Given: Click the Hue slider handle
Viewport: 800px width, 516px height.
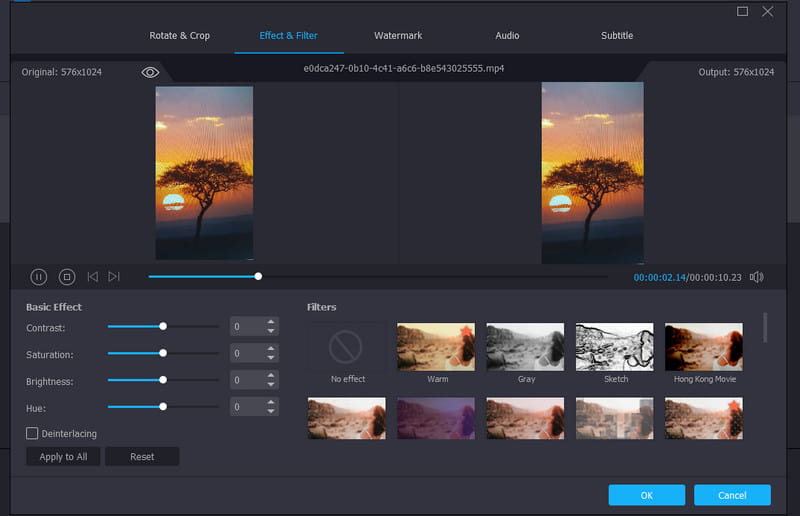Looking at the screenshot, I should (163, 407).
